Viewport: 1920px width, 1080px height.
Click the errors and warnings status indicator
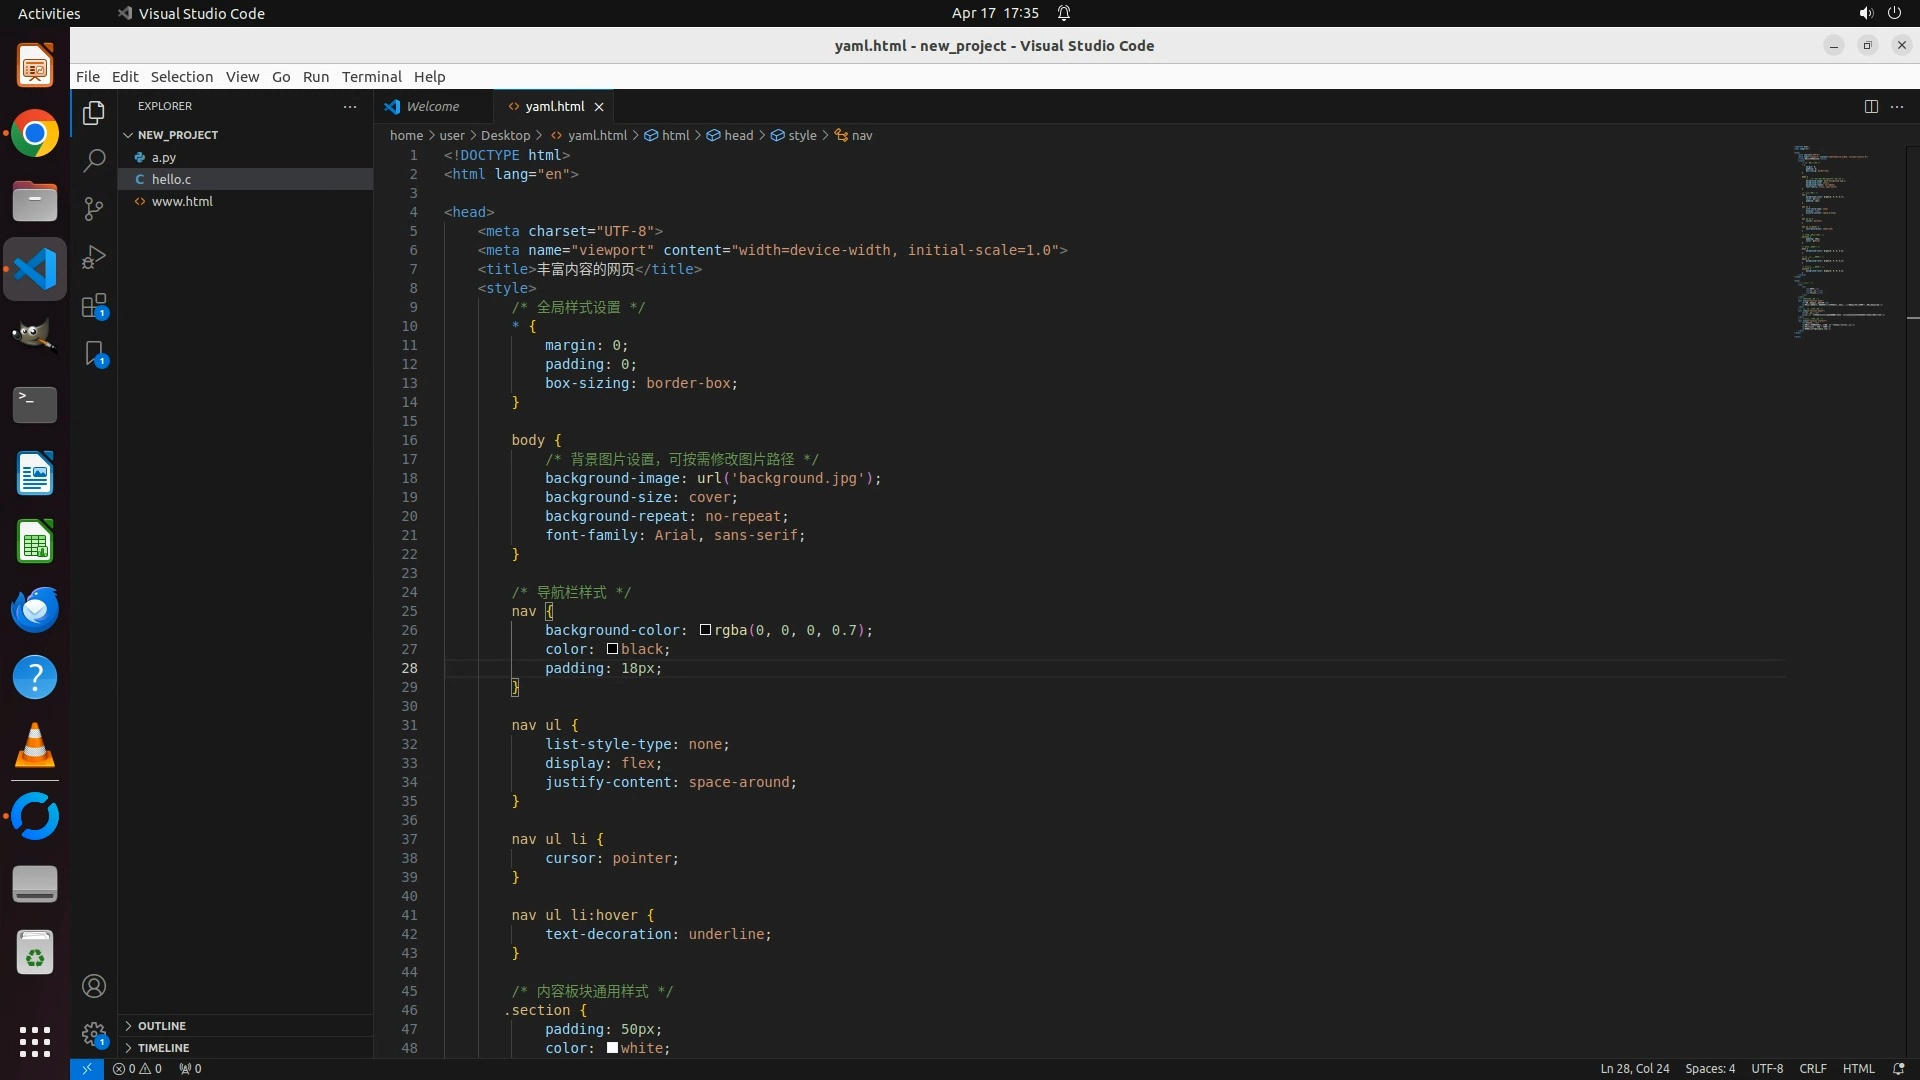point(137,1068)
